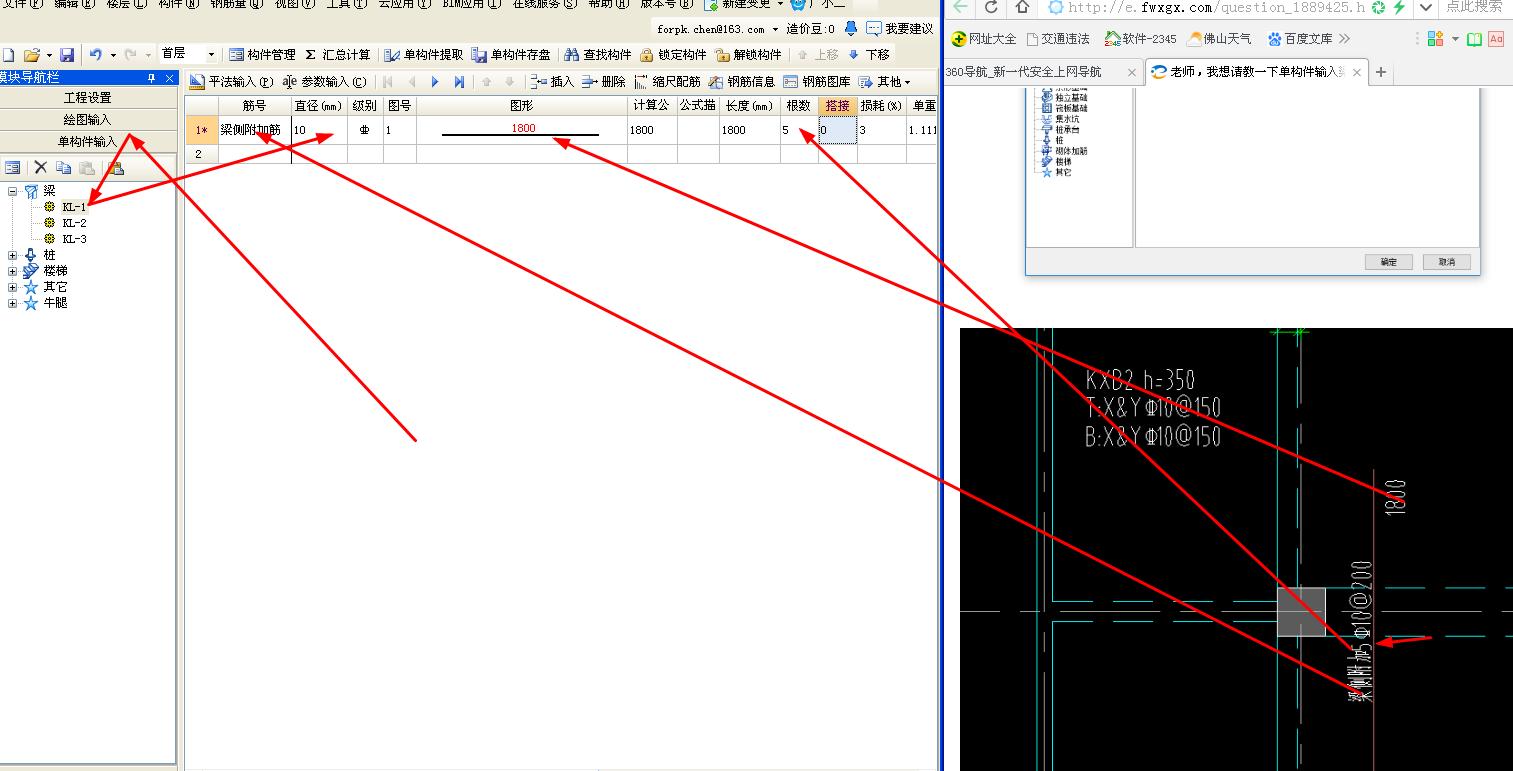Expand the 楼梯 tree node
Image resolution: width=1513 pixels, height=771 pixels.
(12, 271)
